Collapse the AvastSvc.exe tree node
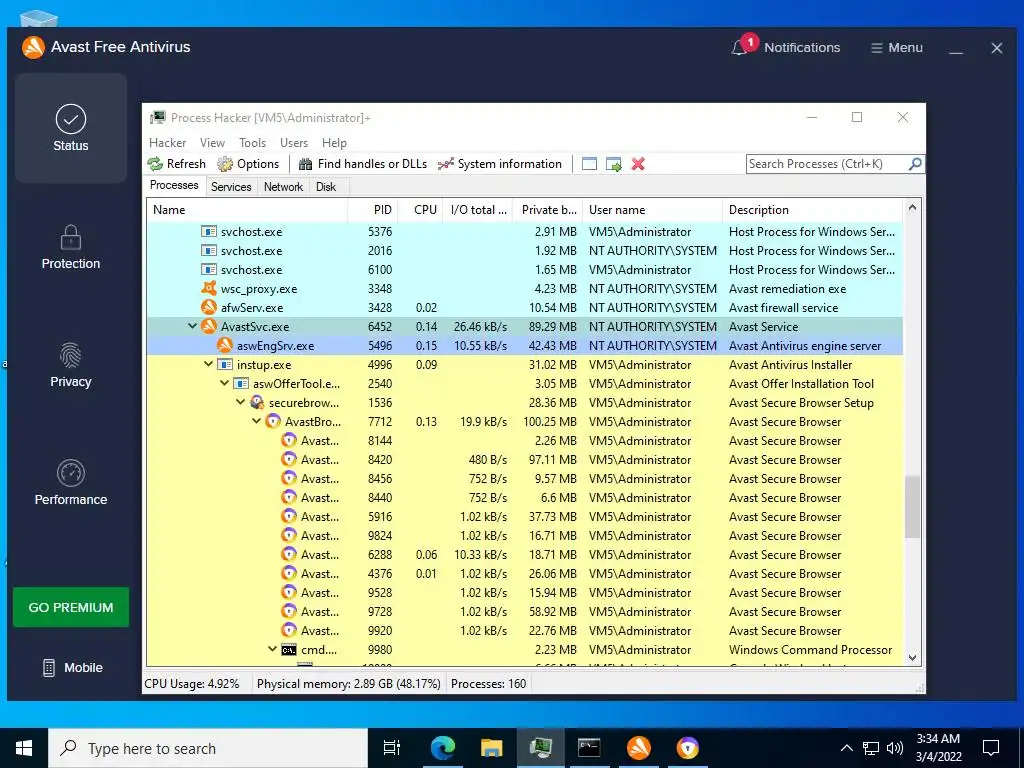The width and height of the screenshot is (1024, 768). point(193,326)
